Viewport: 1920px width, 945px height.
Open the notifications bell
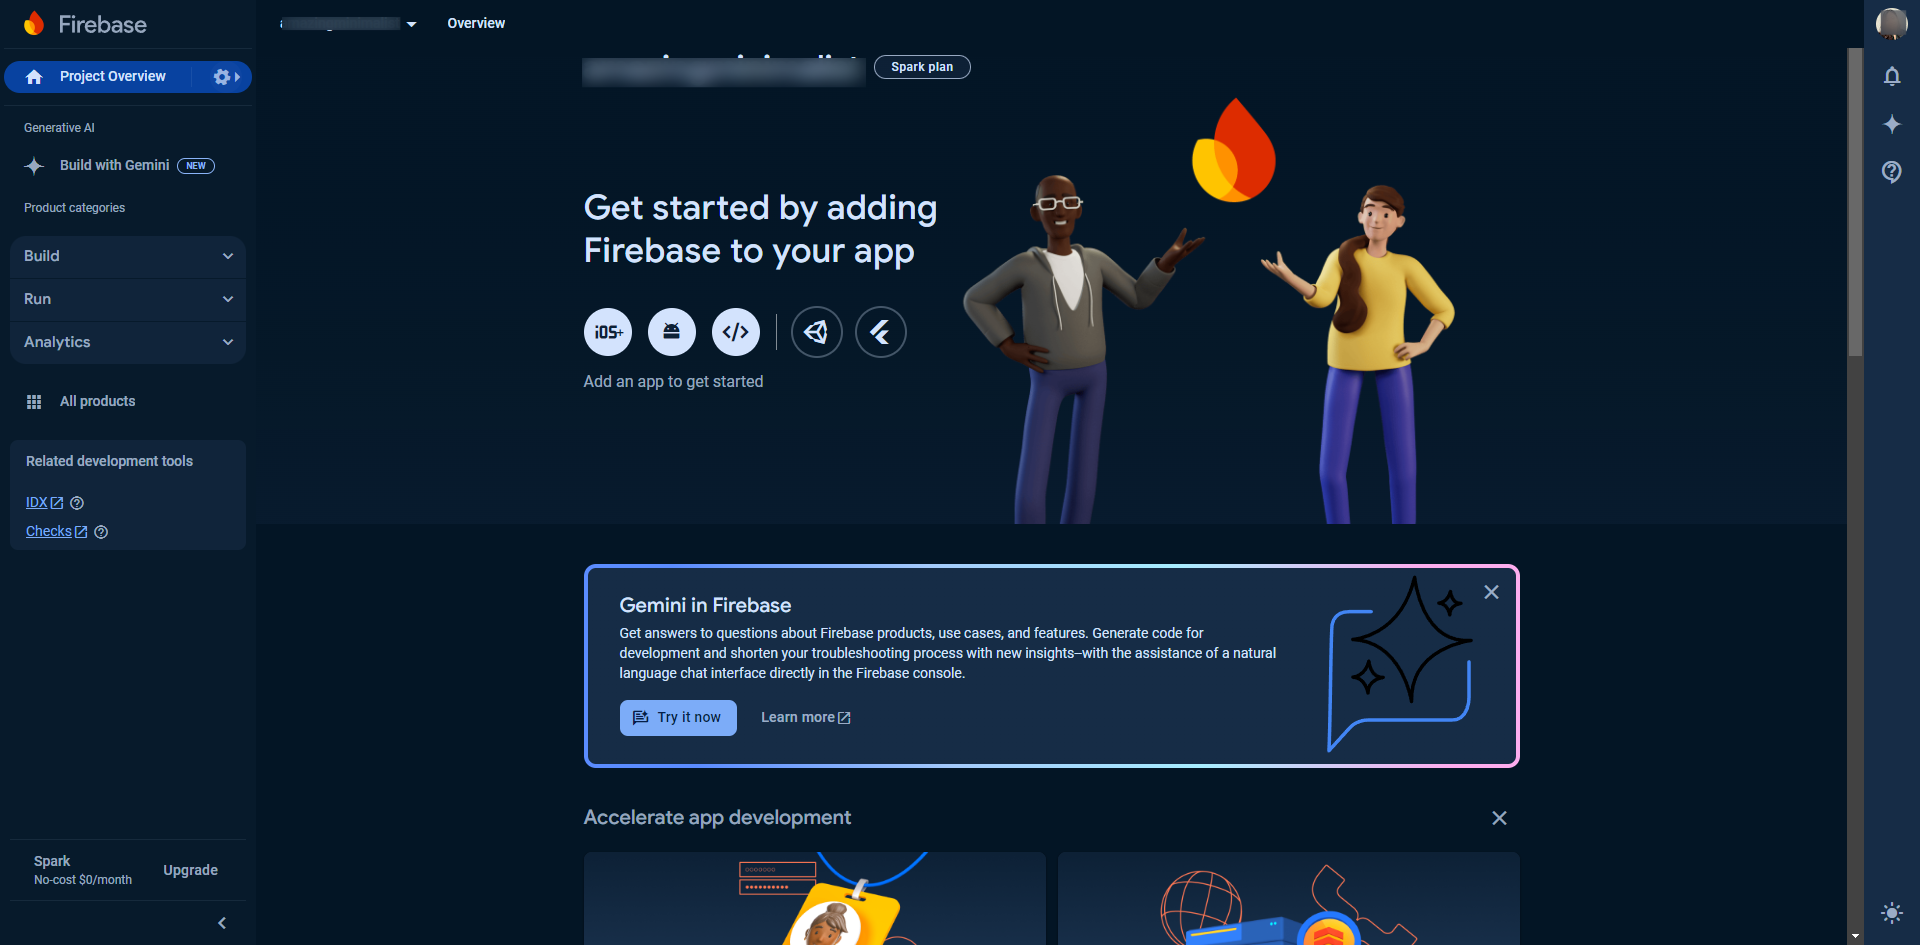[x=1892, y=76]
